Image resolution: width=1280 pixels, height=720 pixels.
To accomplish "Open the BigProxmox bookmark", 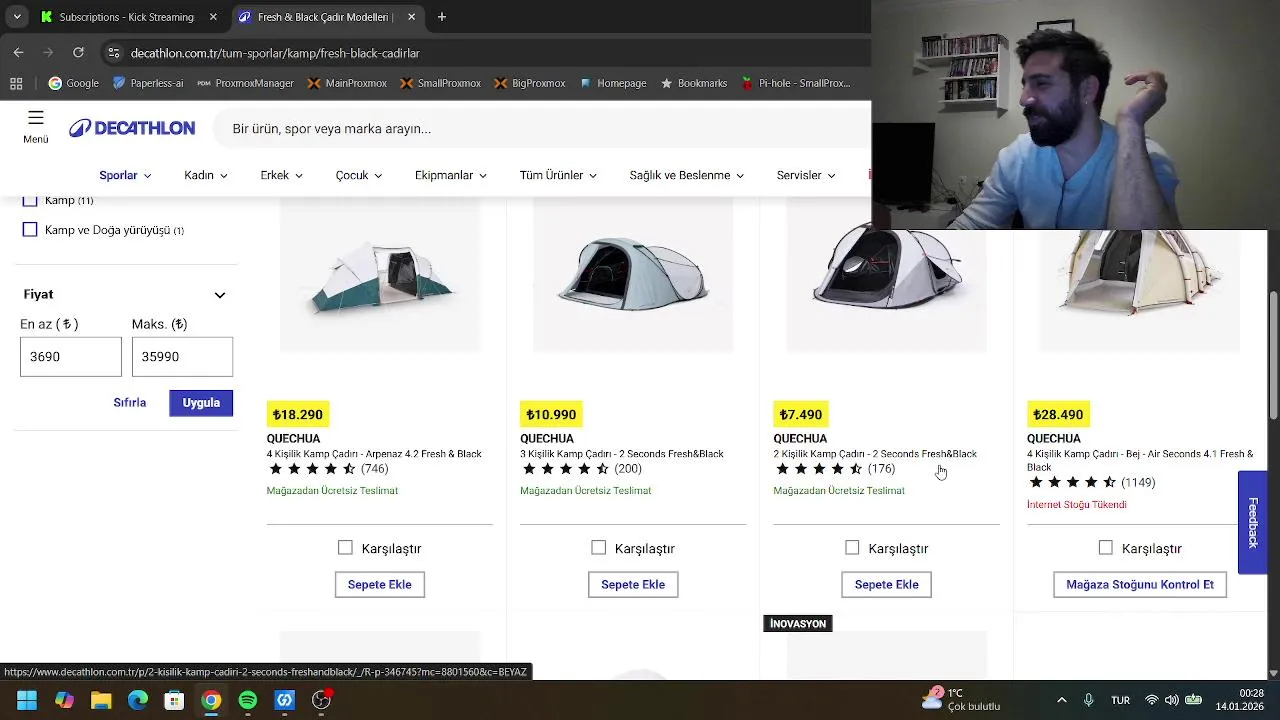I will [530, 83].
